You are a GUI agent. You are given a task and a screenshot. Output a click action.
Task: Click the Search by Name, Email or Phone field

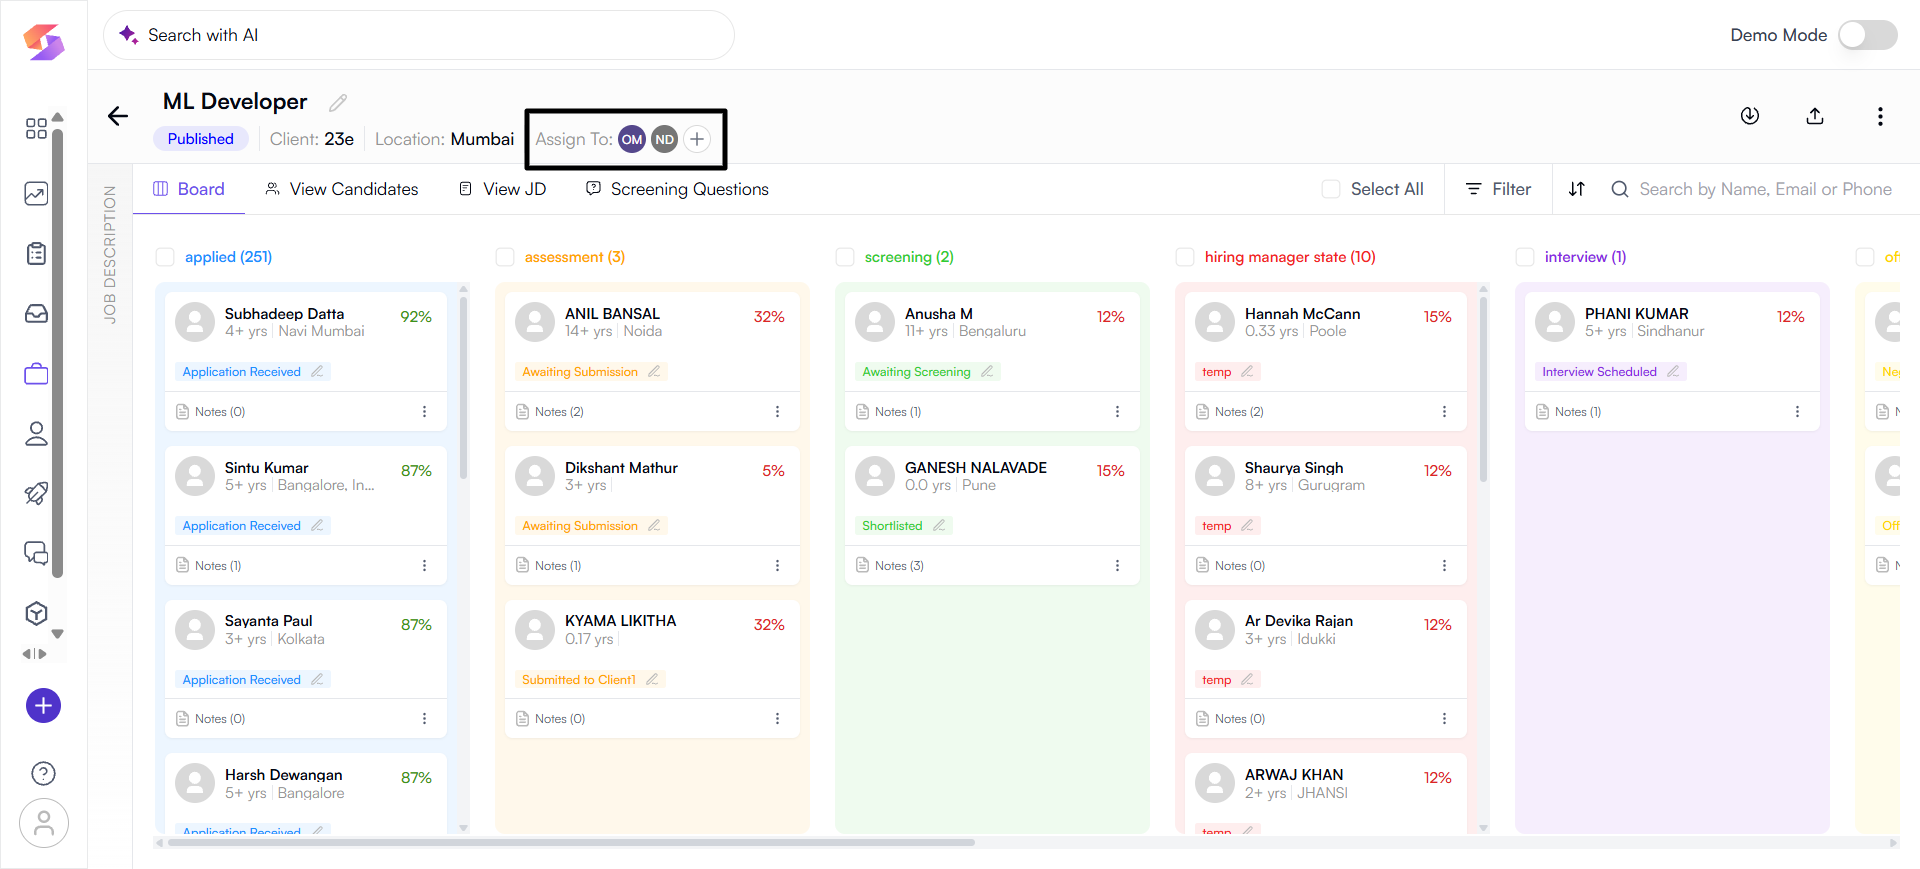[1764, 189]
